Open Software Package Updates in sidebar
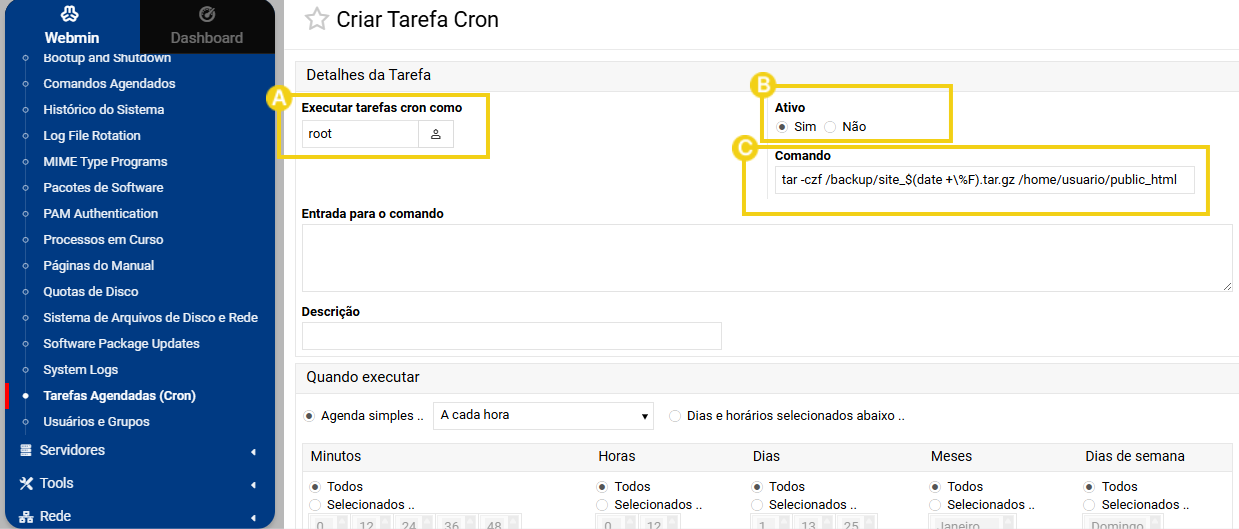 tap(122, 344)
